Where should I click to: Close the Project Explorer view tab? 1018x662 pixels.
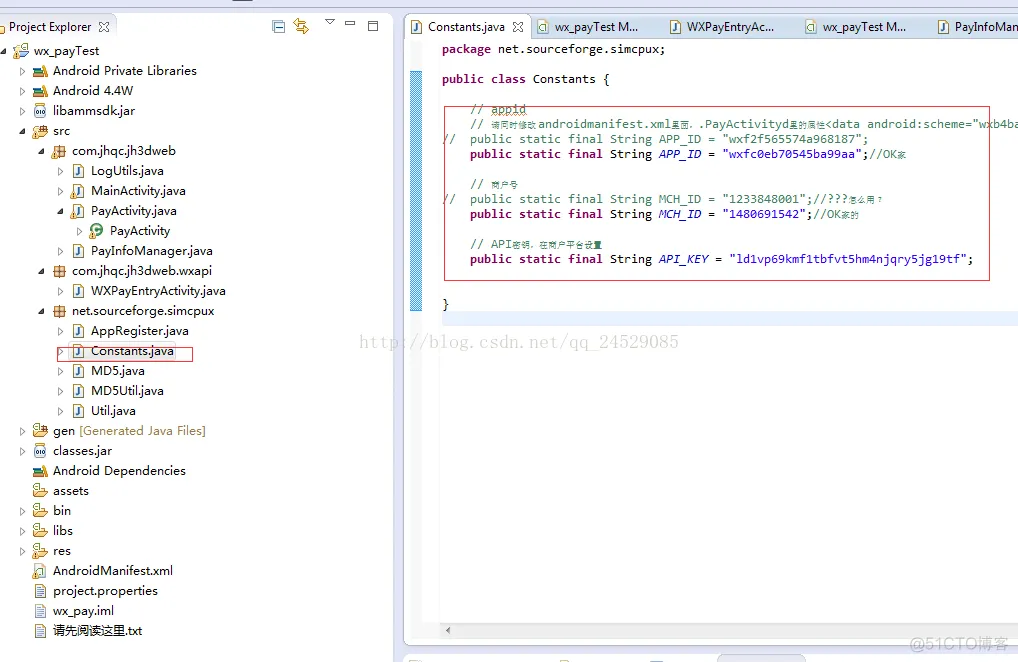click(104, 27)
